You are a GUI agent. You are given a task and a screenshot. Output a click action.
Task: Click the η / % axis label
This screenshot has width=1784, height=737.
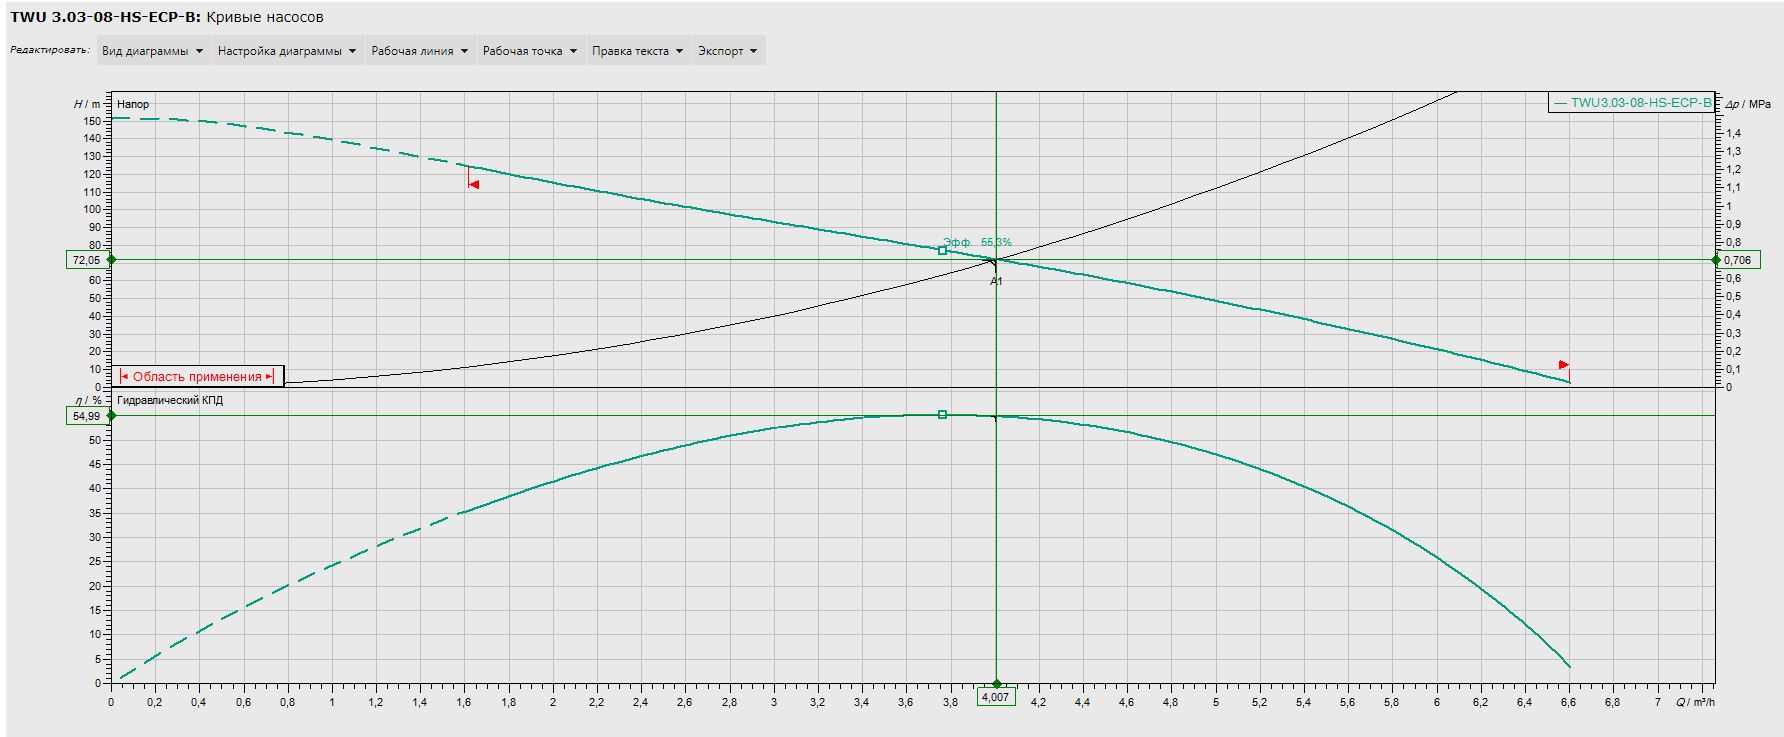click(x=91, y=400)
